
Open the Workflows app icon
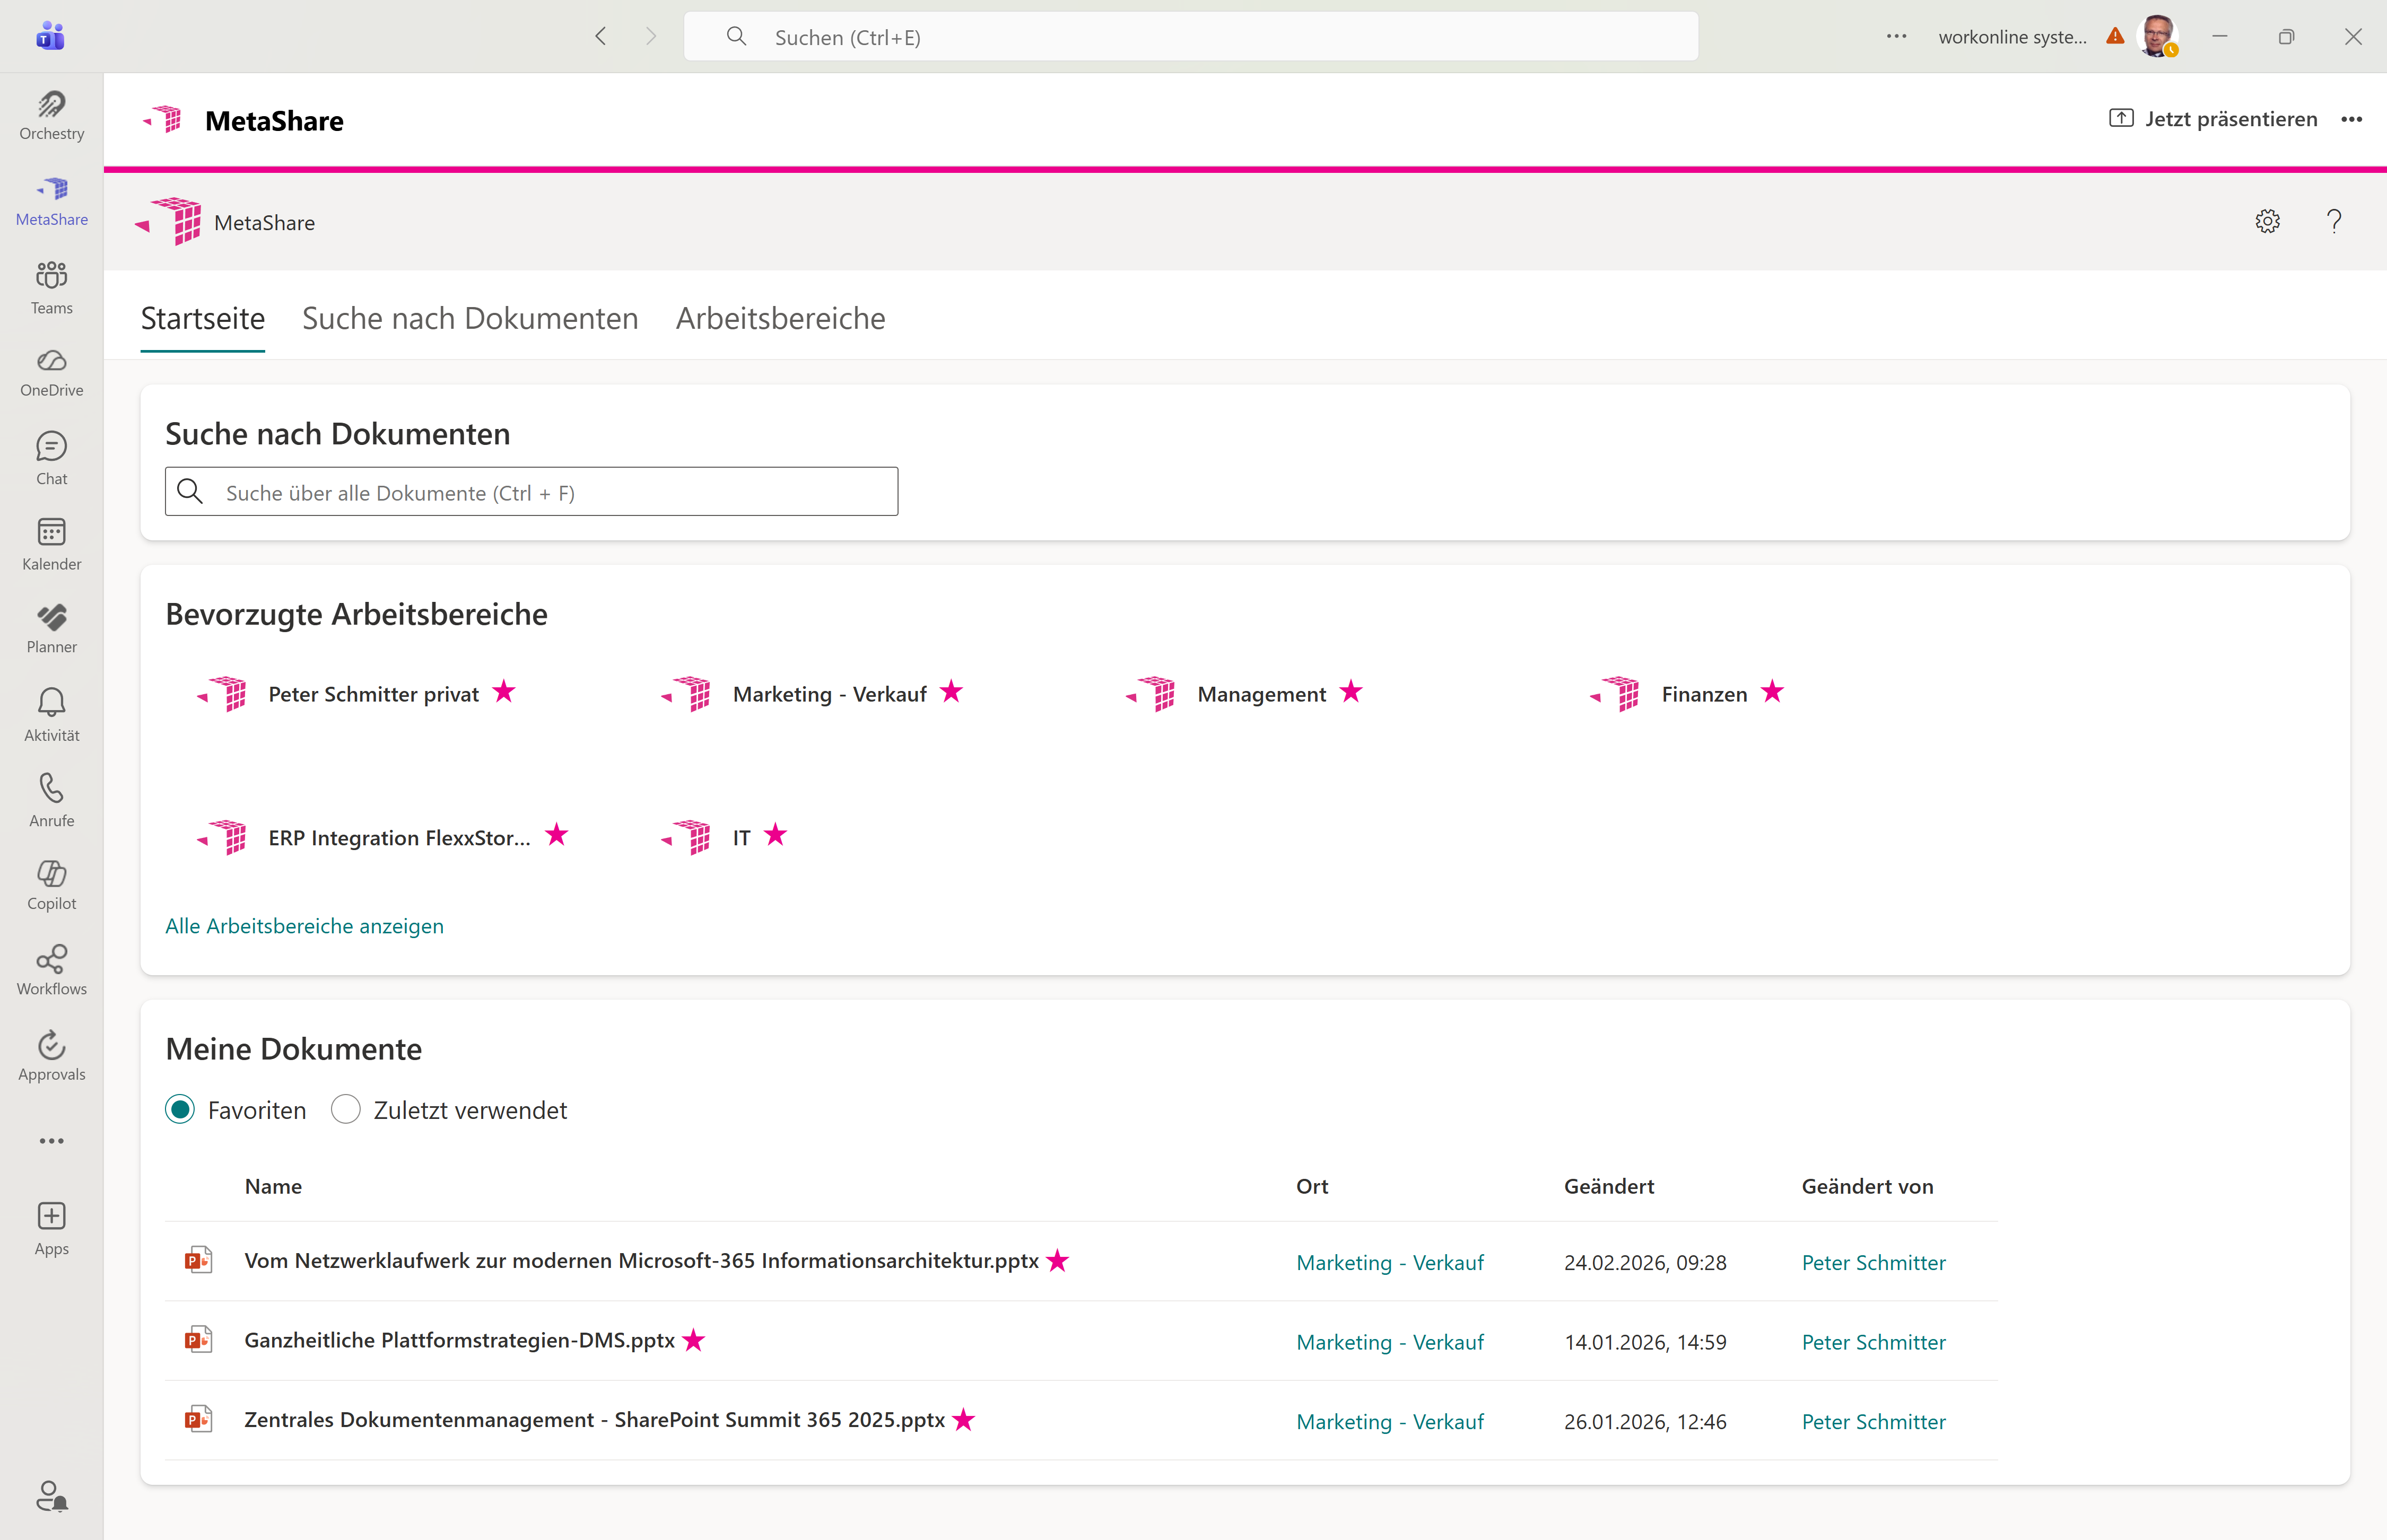click(x=51, y=970)
